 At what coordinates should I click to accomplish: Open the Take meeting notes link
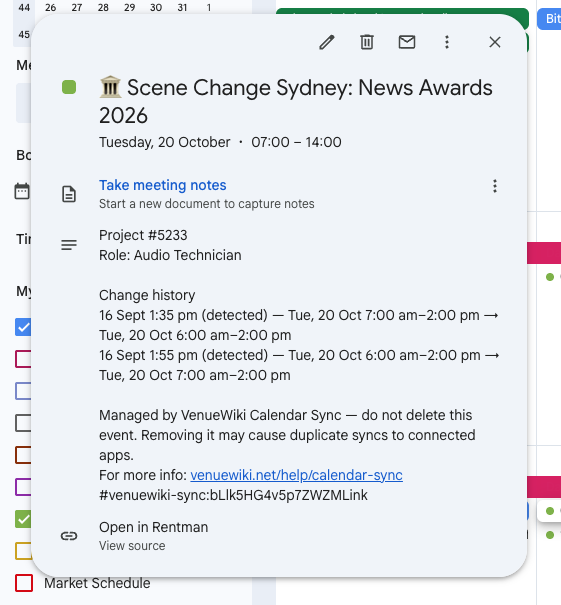(162, 185)
